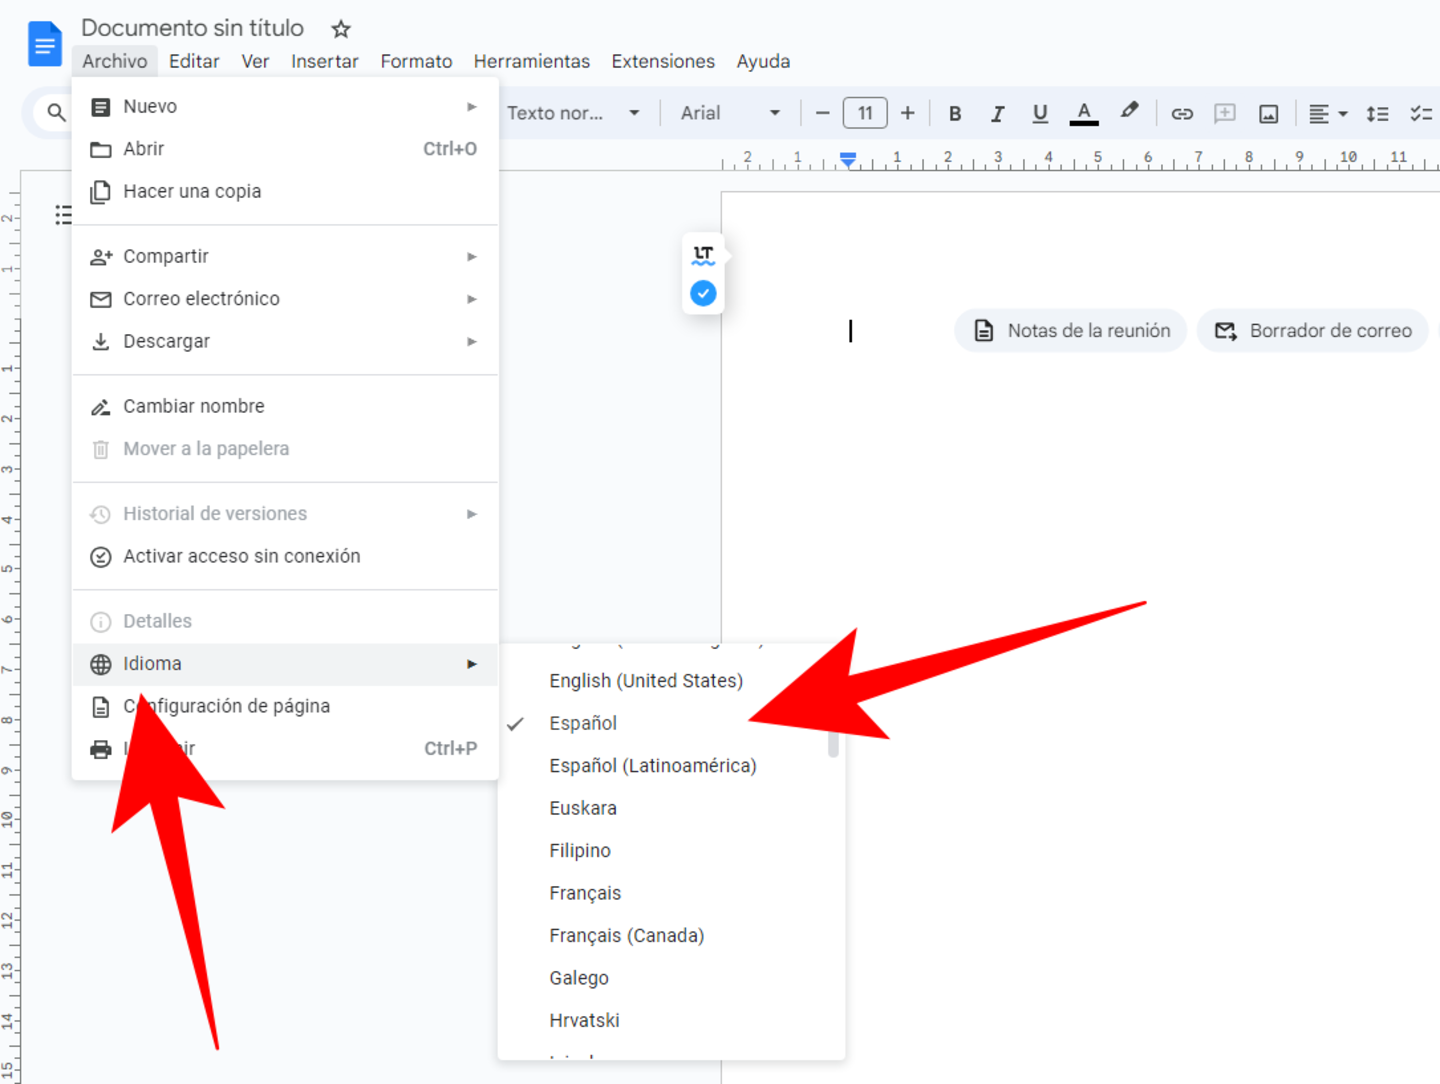1440x1084 pixels.
Task: Expand the Nuevo submenu
Action: pos(285,107)
